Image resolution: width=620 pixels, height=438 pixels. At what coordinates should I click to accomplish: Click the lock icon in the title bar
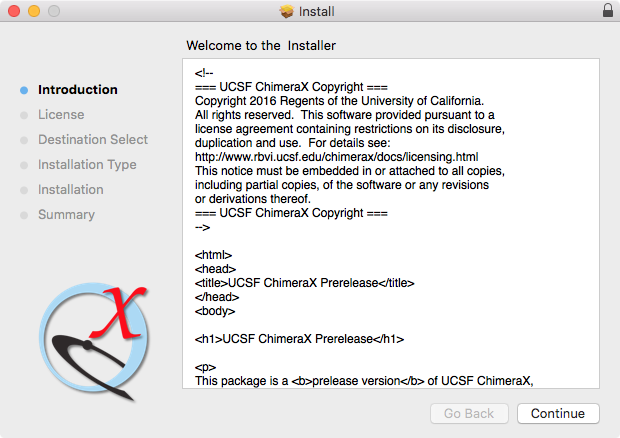607,12
